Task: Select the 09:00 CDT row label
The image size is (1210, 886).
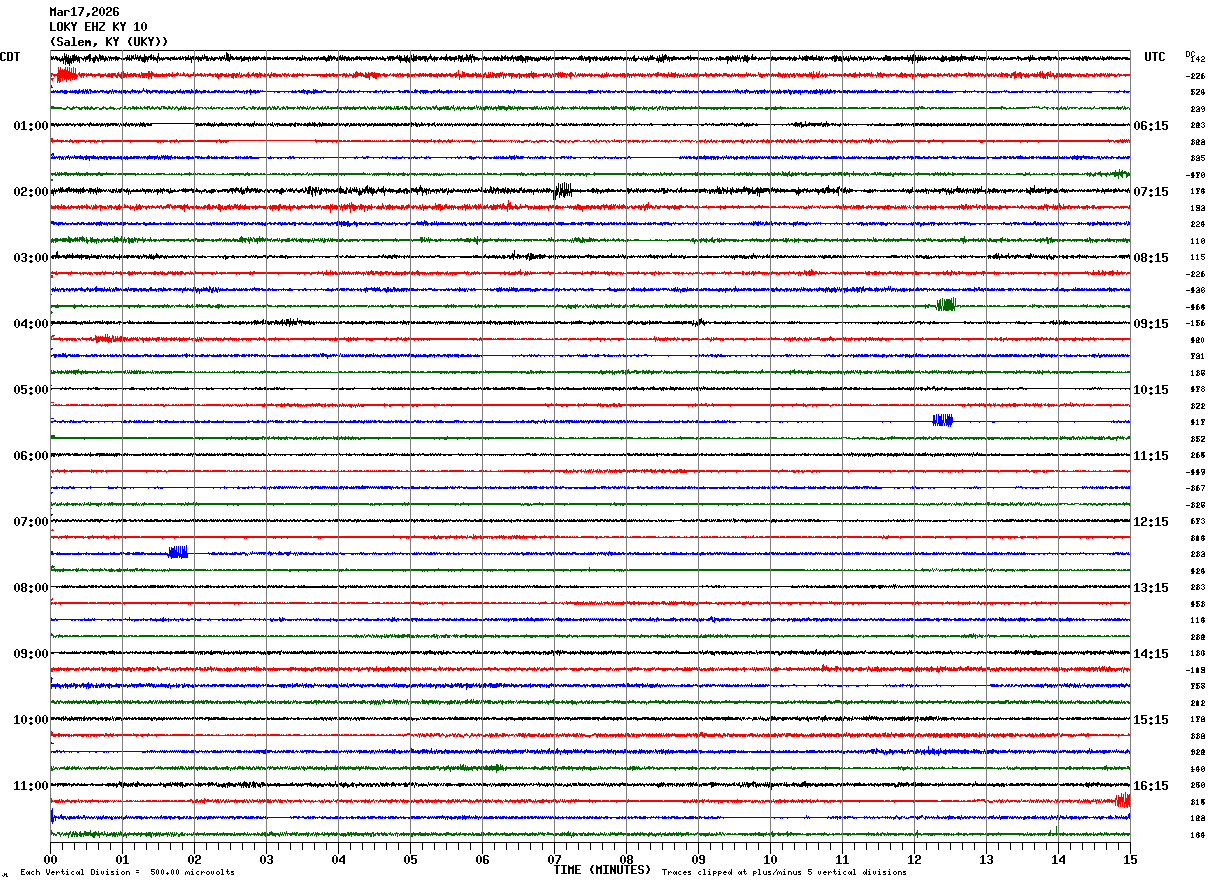Action: (x=31, y=654)
